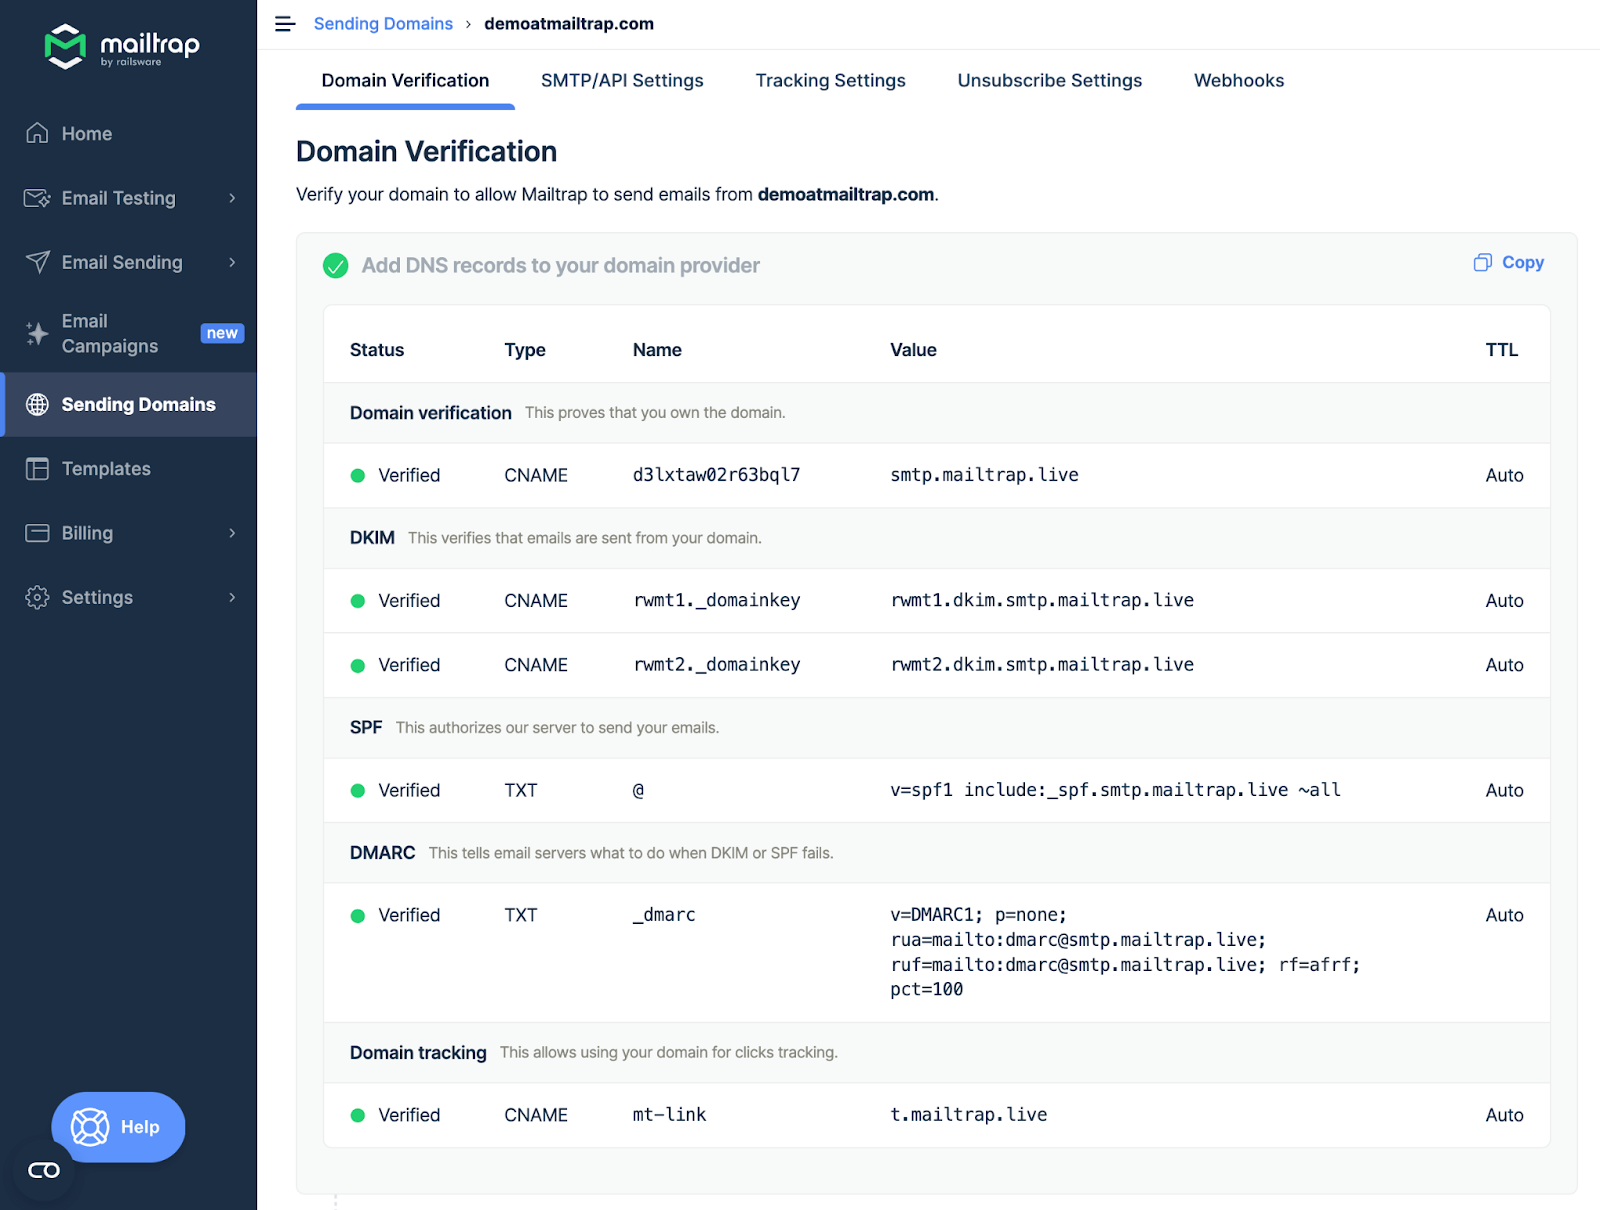This screenshot has width=1600, height=1210.
Task: Click demoatmailtrap.com in breadcrumb
Action: (x=569, y=24)
